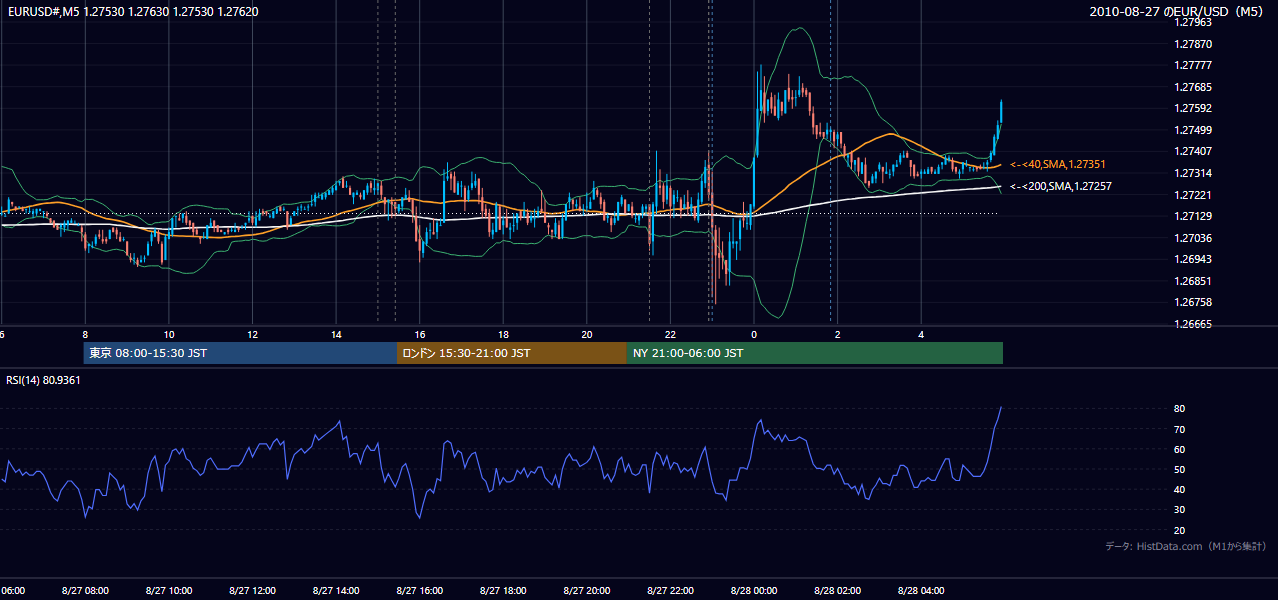
Task: Click price axis value 1.26851
Action: [x=1195, y=281]
